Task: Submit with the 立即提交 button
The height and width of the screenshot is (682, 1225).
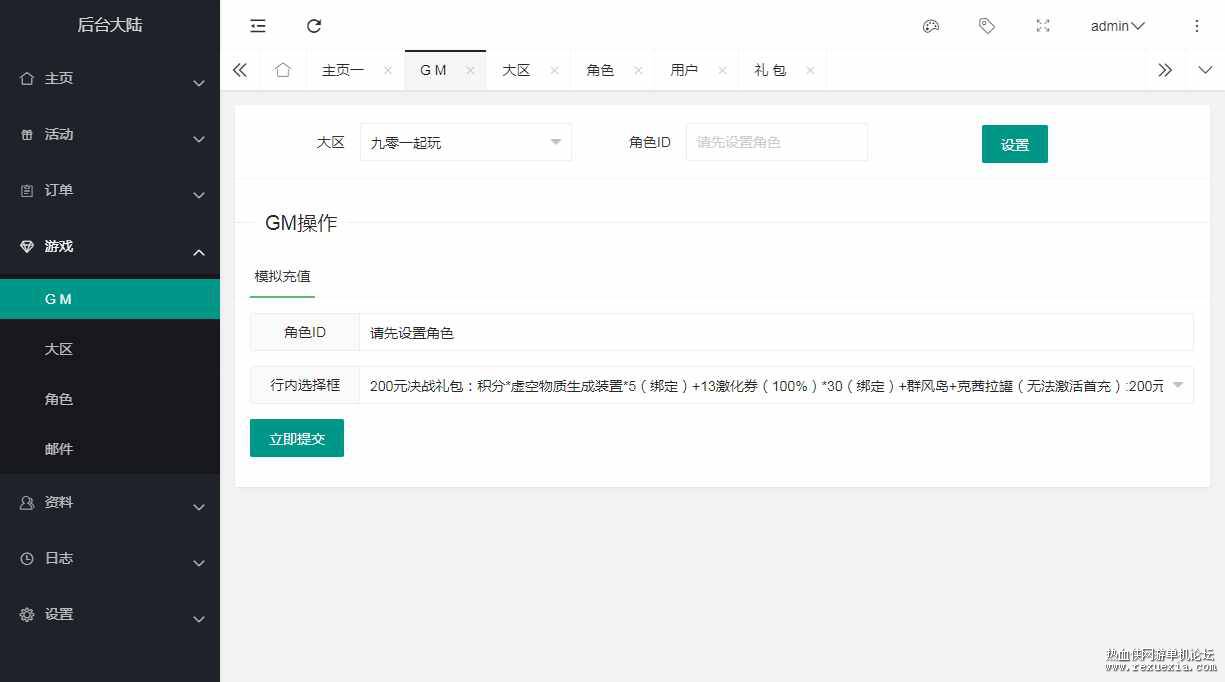Action: point(297,438)
